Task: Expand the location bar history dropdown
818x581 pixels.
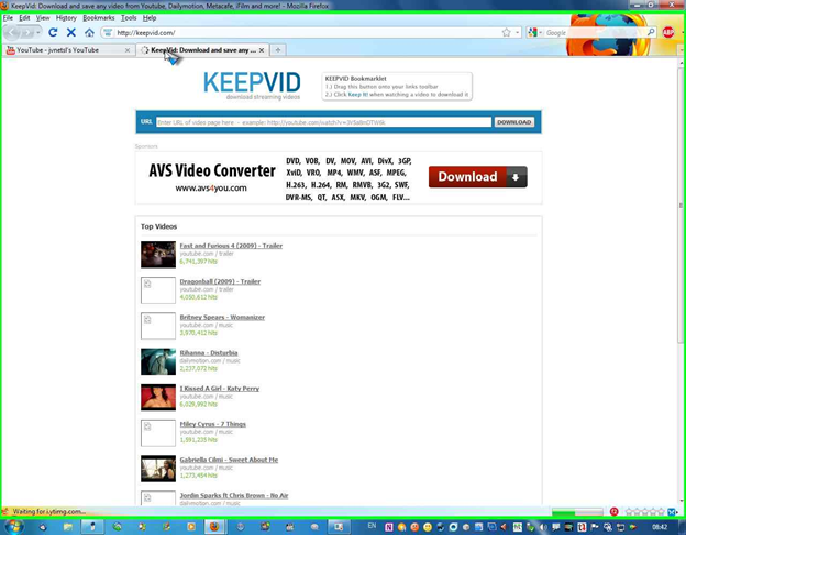Action: point(518,33)
